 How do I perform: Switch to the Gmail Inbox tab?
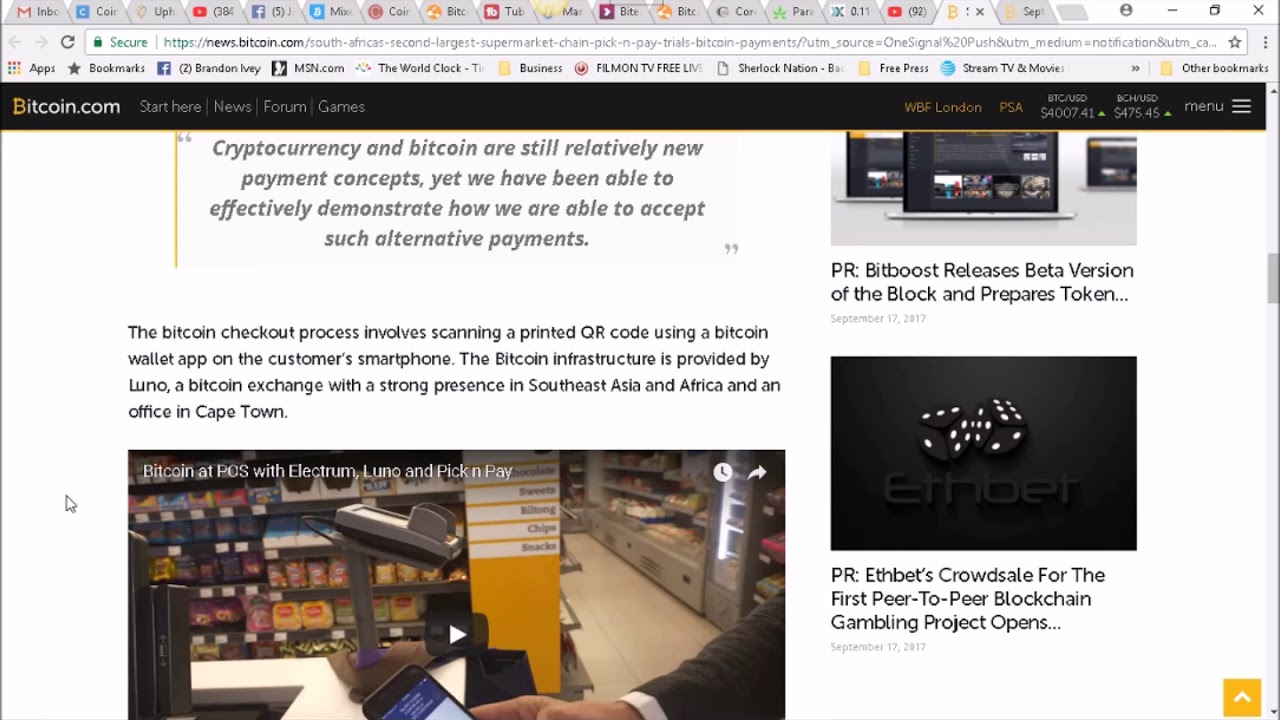[x=38, y=12]
